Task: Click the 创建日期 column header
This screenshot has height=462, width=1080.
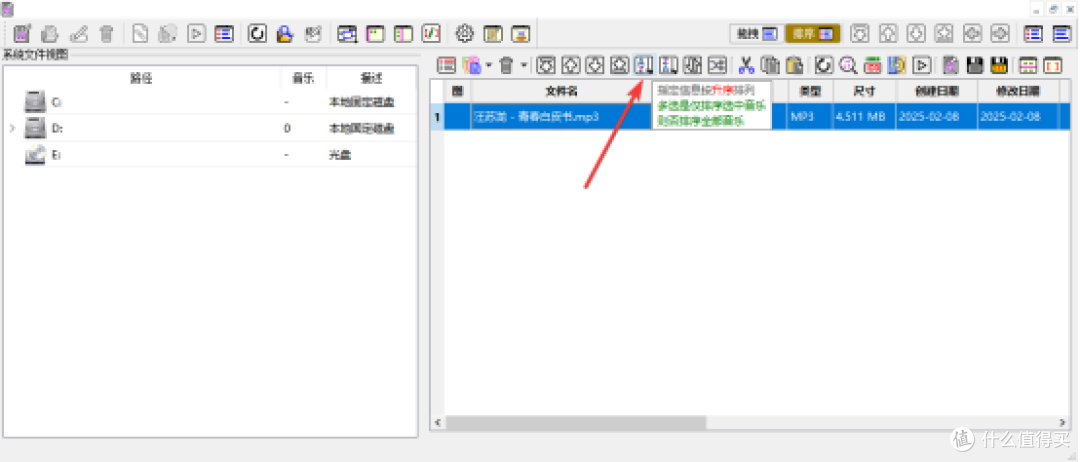Action: (937, 90)
